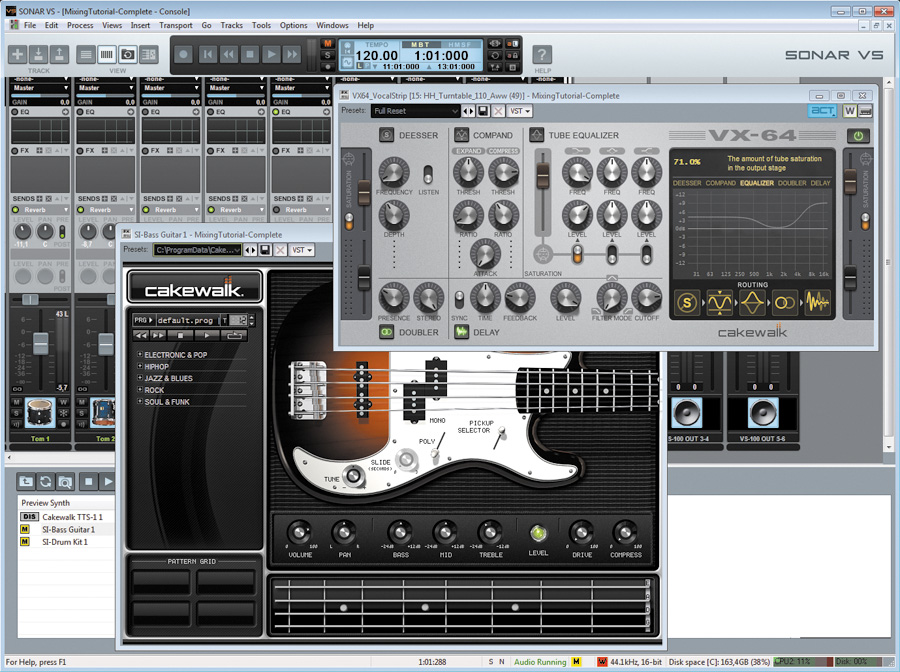Toggle the Deesser Listen switch
The width and height of the screenshot is (900, 672).
[x=429, y=174]
